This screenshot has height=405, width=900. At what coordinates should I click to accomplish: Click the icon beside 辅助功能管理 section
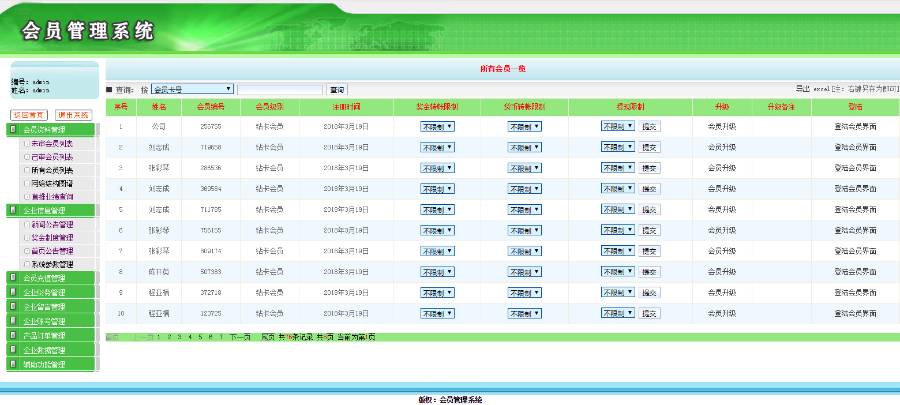12,365
